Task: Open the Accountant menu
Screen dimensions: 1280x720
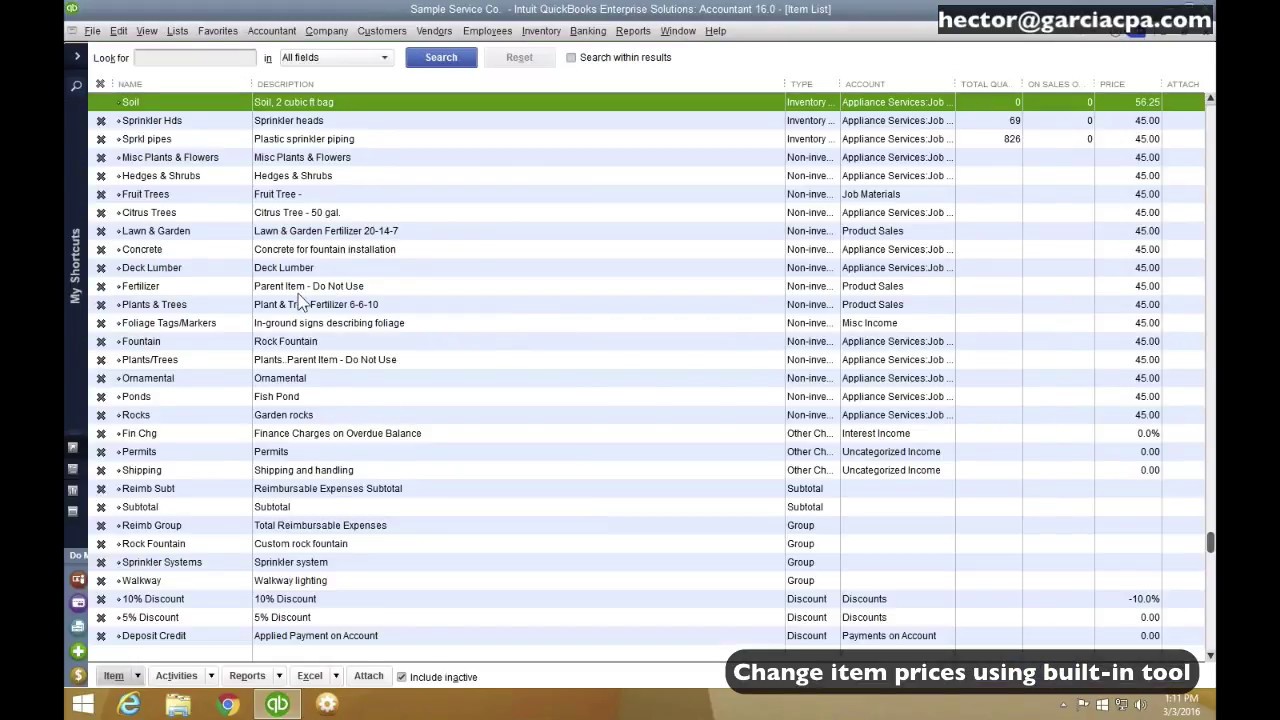Action: (271, 31)
